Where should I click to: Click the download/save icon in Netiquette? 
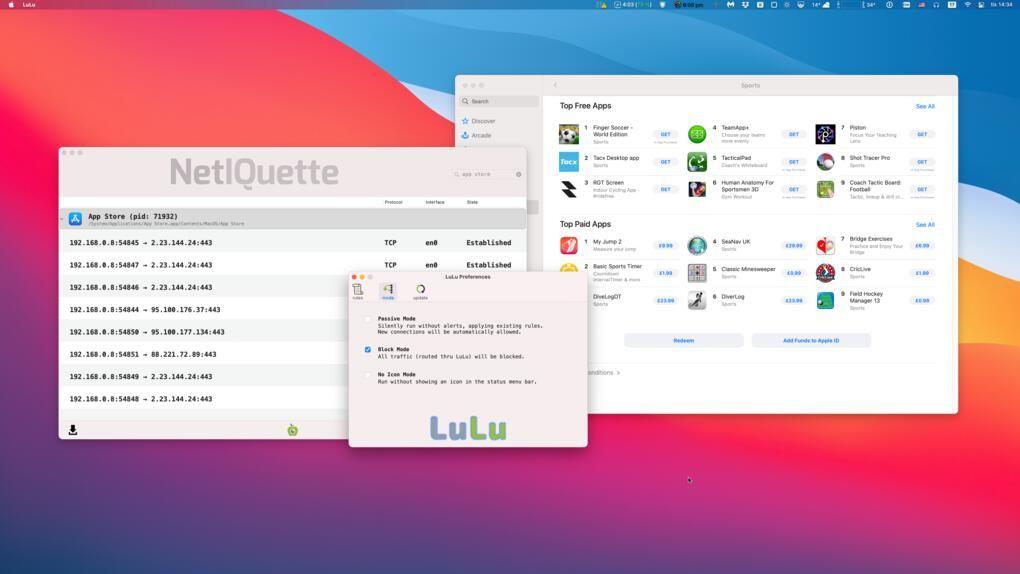tap(73, 430)
